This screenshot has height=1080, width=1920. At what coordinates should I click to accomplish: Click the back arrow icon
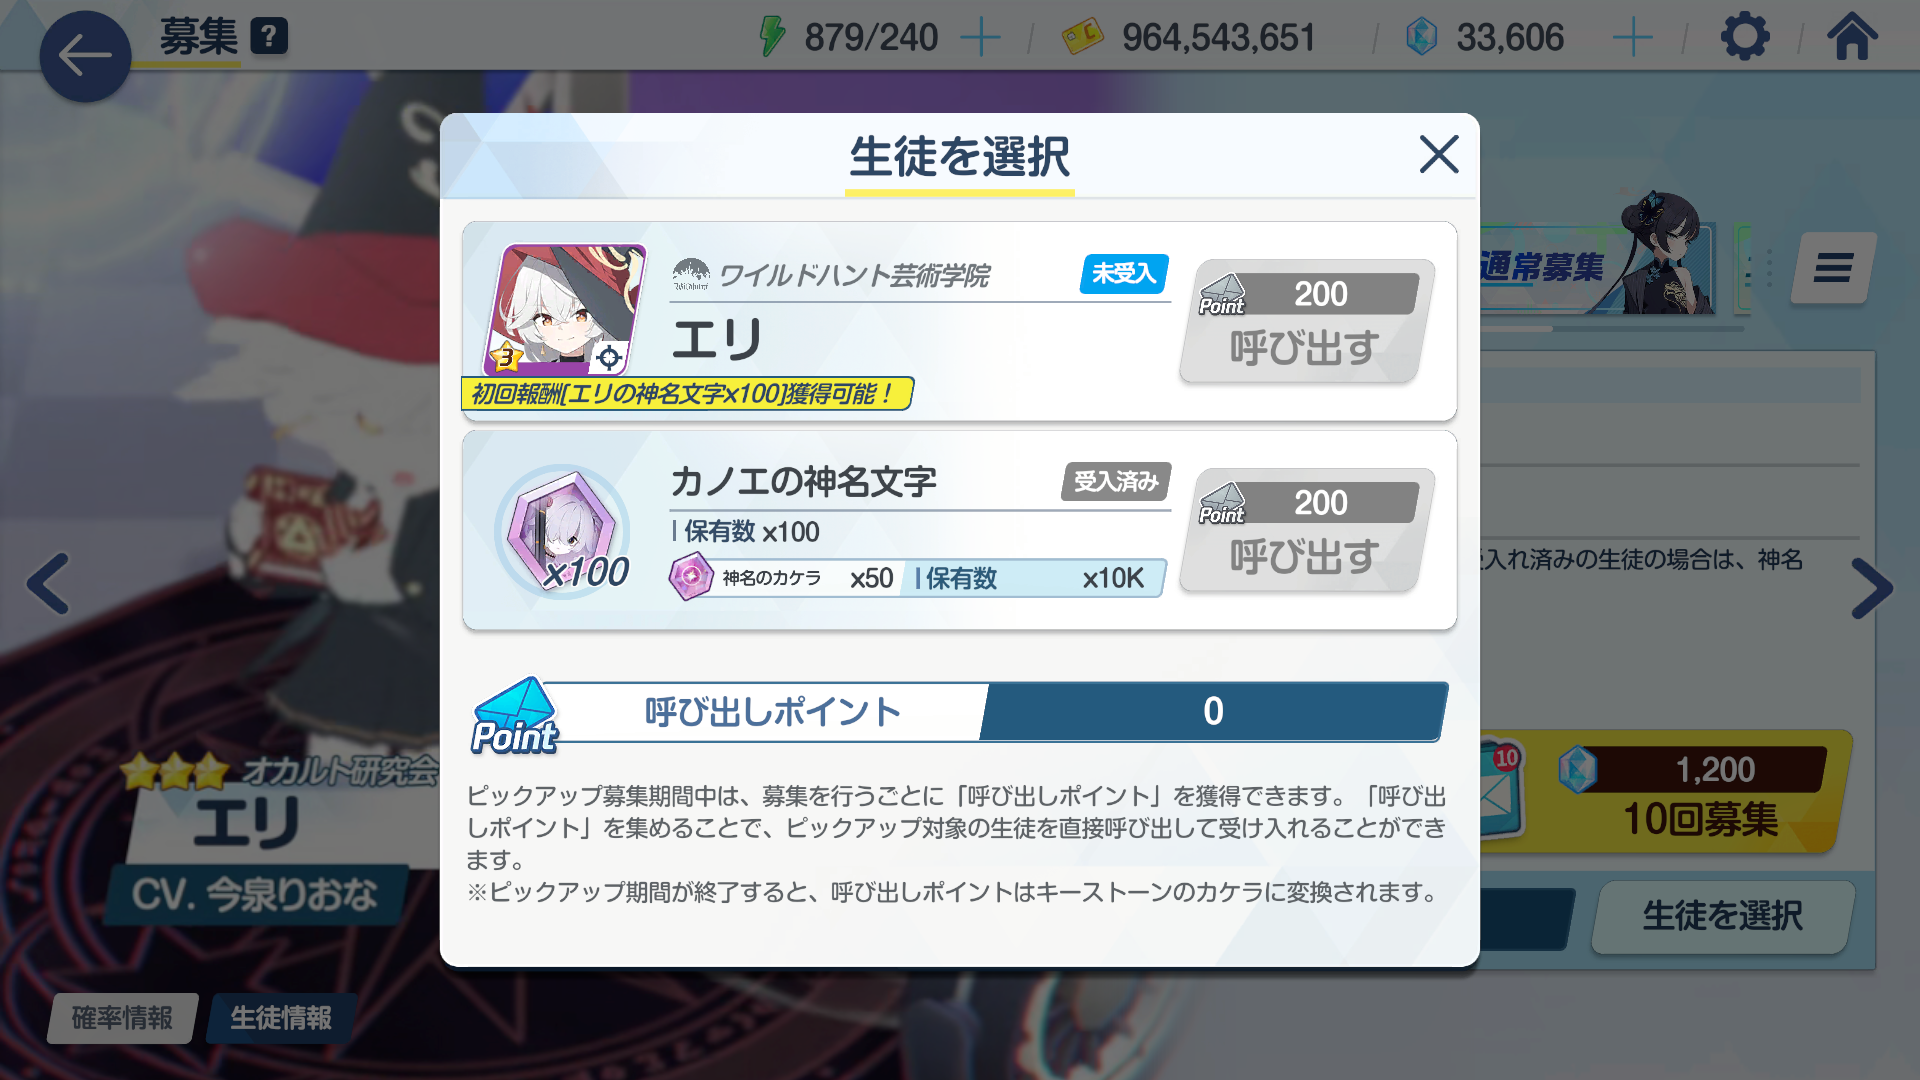pyautogui.click(x=85, y=56)
